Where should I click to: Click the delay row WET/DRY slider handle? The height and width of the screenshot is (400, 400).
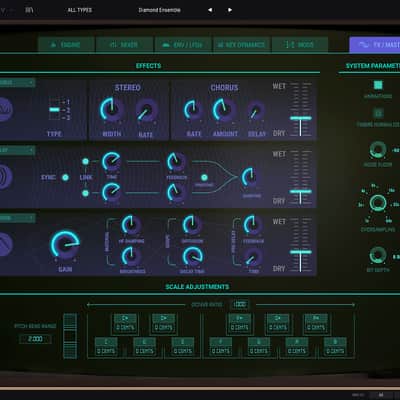(301, 192)
